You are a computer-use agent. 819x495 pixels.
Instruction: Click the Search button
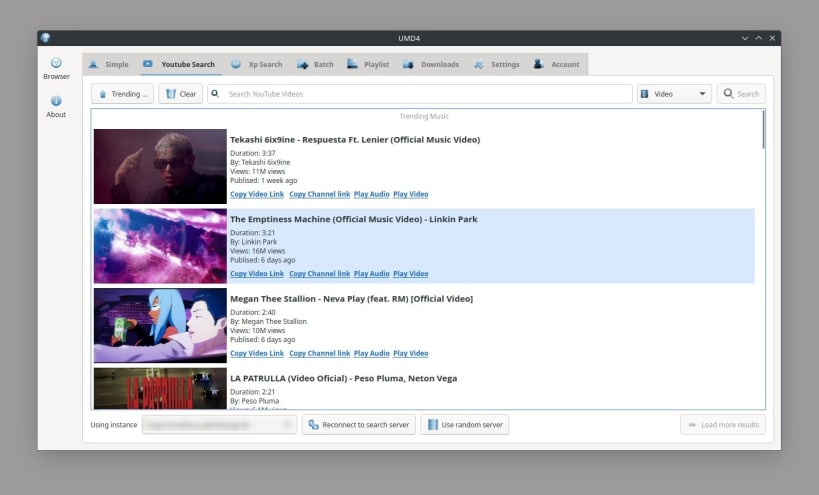(x=741, y=94)
